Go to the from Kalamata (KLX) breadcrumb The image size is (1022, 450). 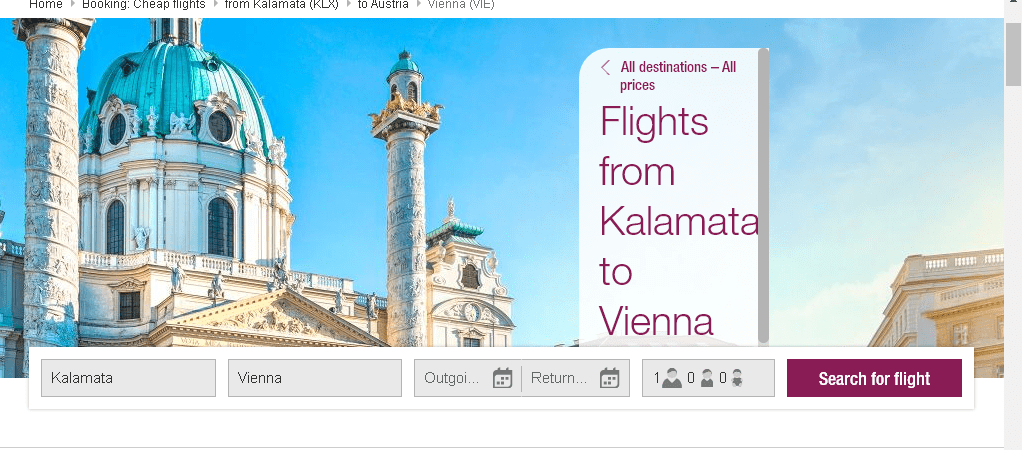pyautogui.click(x=282, y=5)
